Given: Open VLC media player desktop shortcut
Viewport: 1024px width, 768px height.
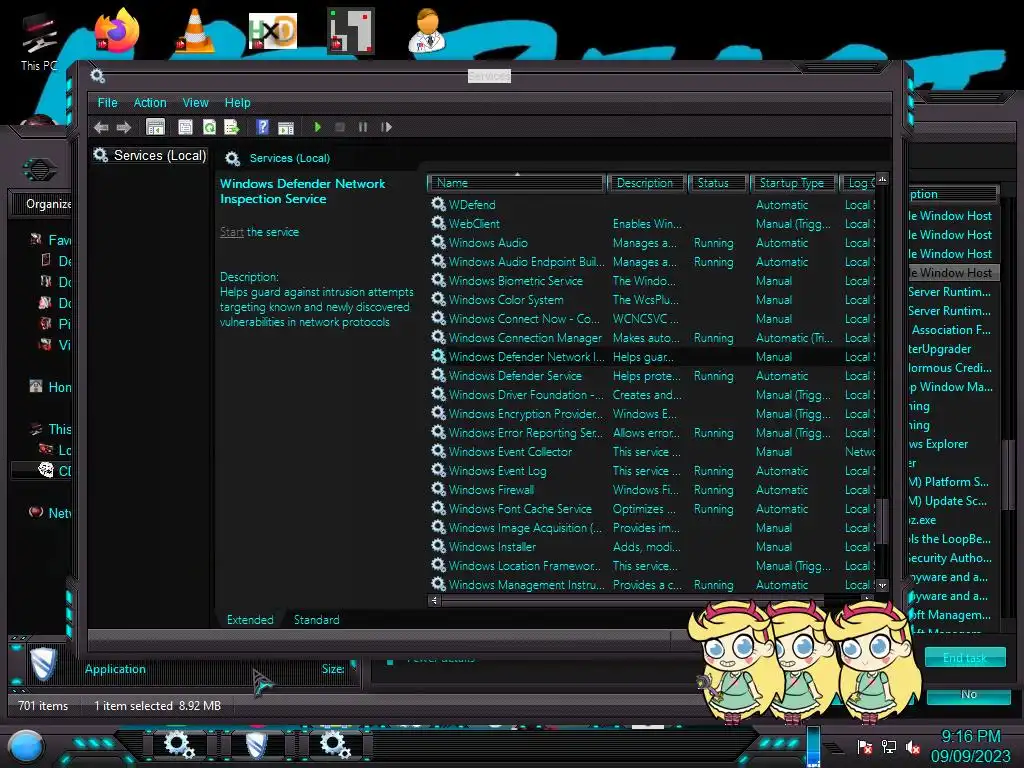Looking at the screenshot, I should click(x=195, y=30).
